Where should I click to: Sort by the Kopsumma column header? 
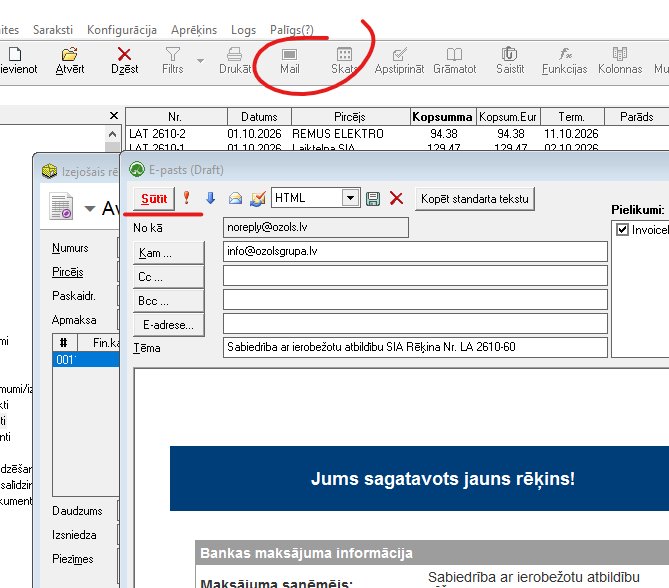pyautogui.click(x=442, y=117)
